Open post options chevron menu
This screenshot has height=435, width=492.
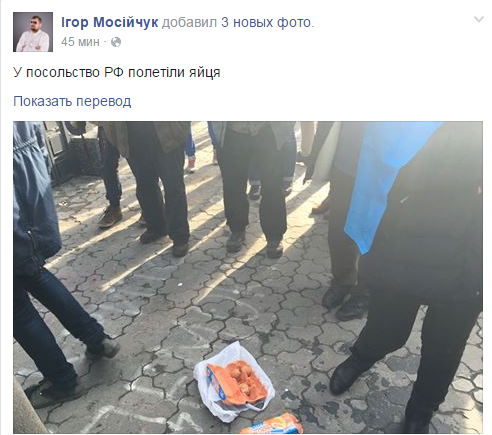coord(479,19)
